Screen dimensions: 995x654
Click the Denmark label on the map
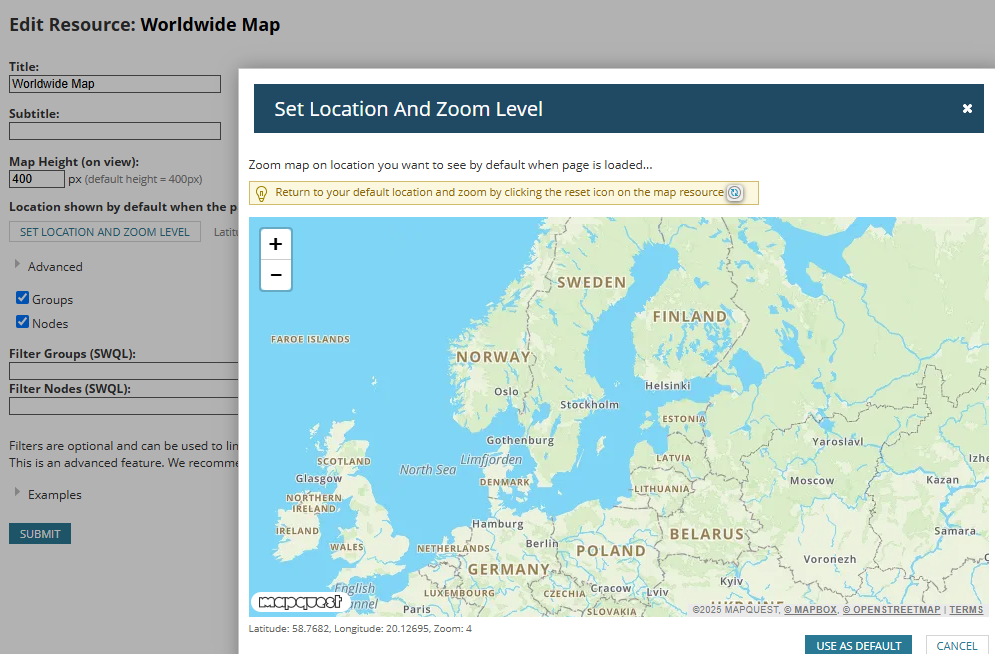tap(504, 482)
